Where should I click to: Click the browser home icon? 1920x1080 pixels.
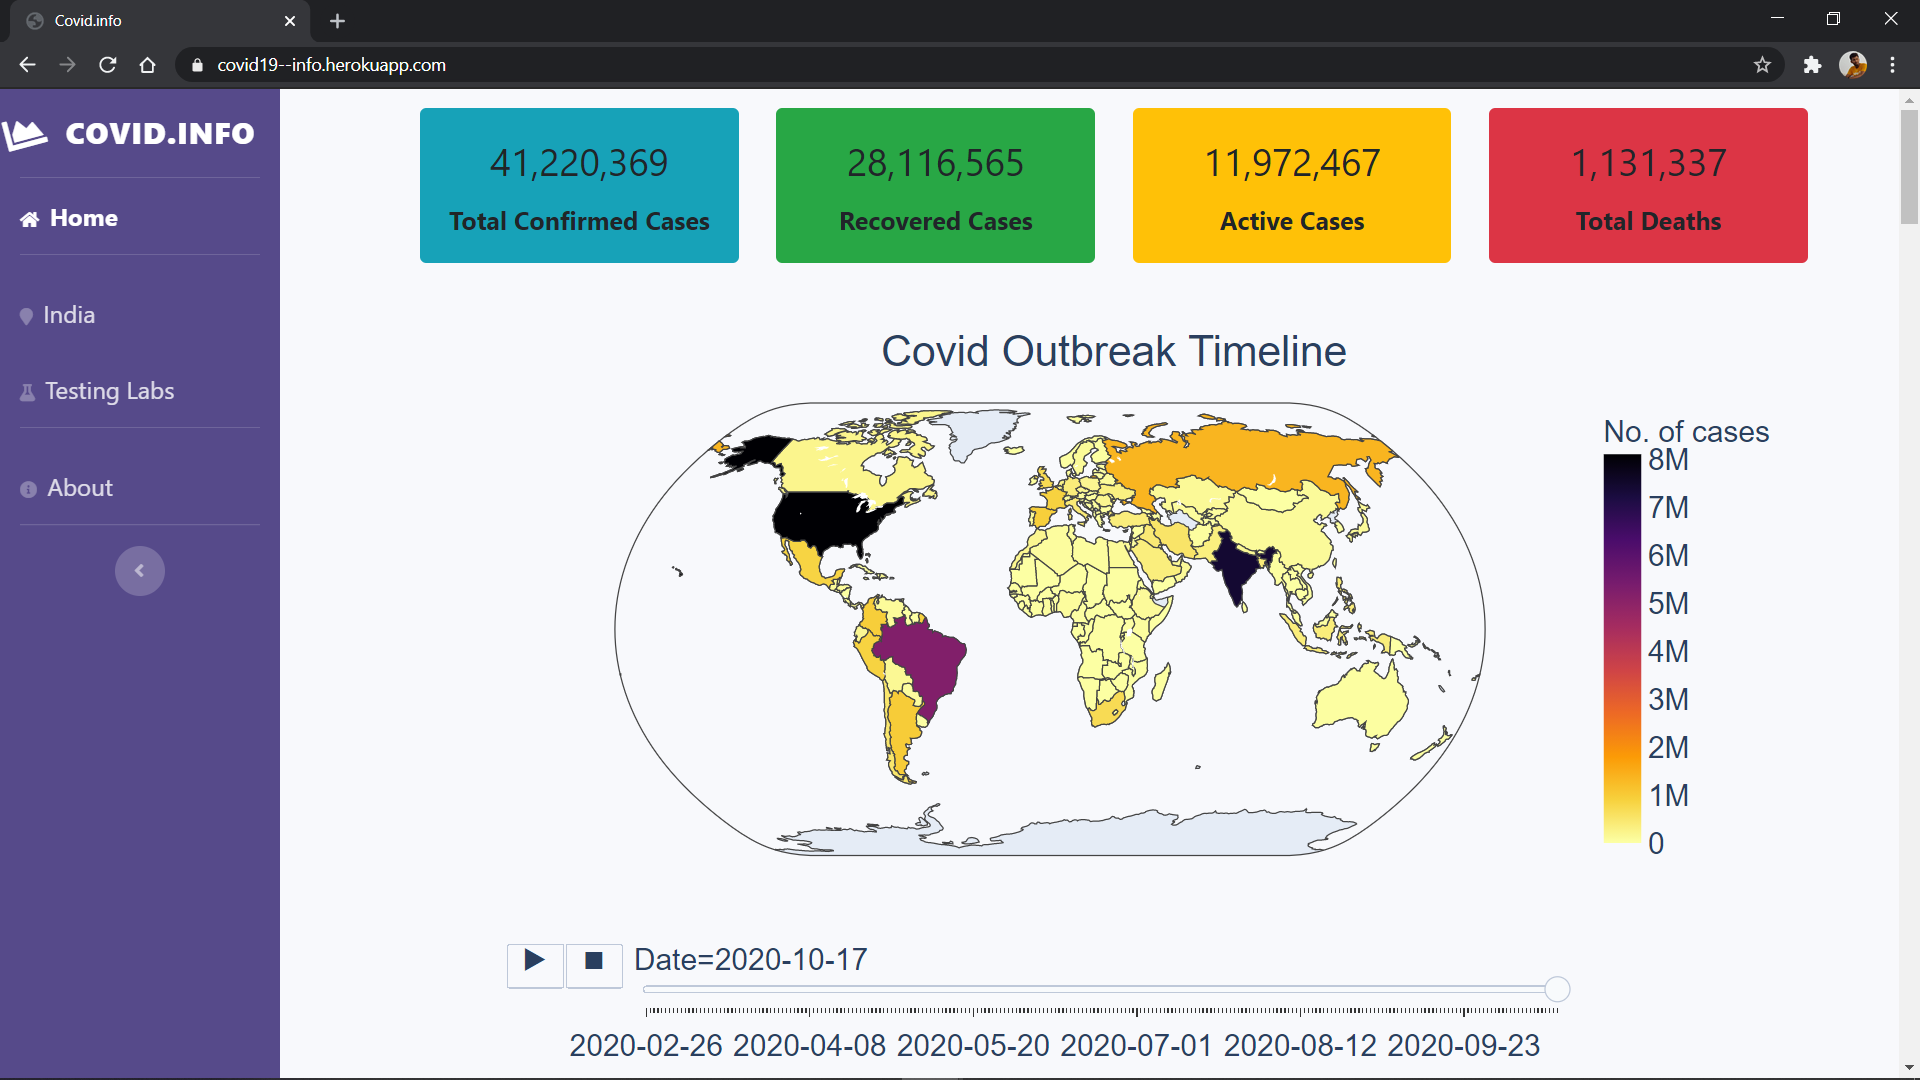(148, 65)
